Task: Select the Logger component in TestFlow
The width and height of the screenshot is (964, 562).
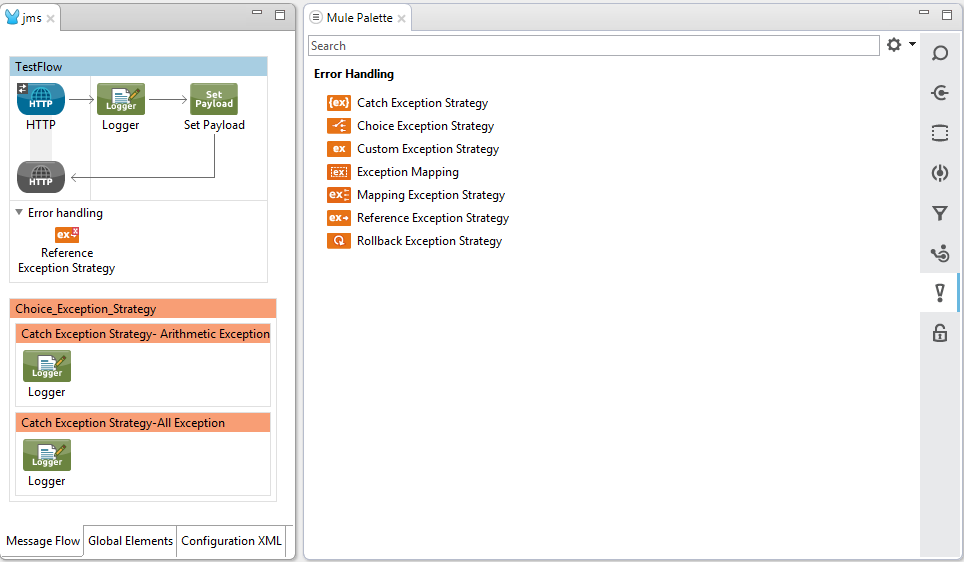Action: click(120, 98)
